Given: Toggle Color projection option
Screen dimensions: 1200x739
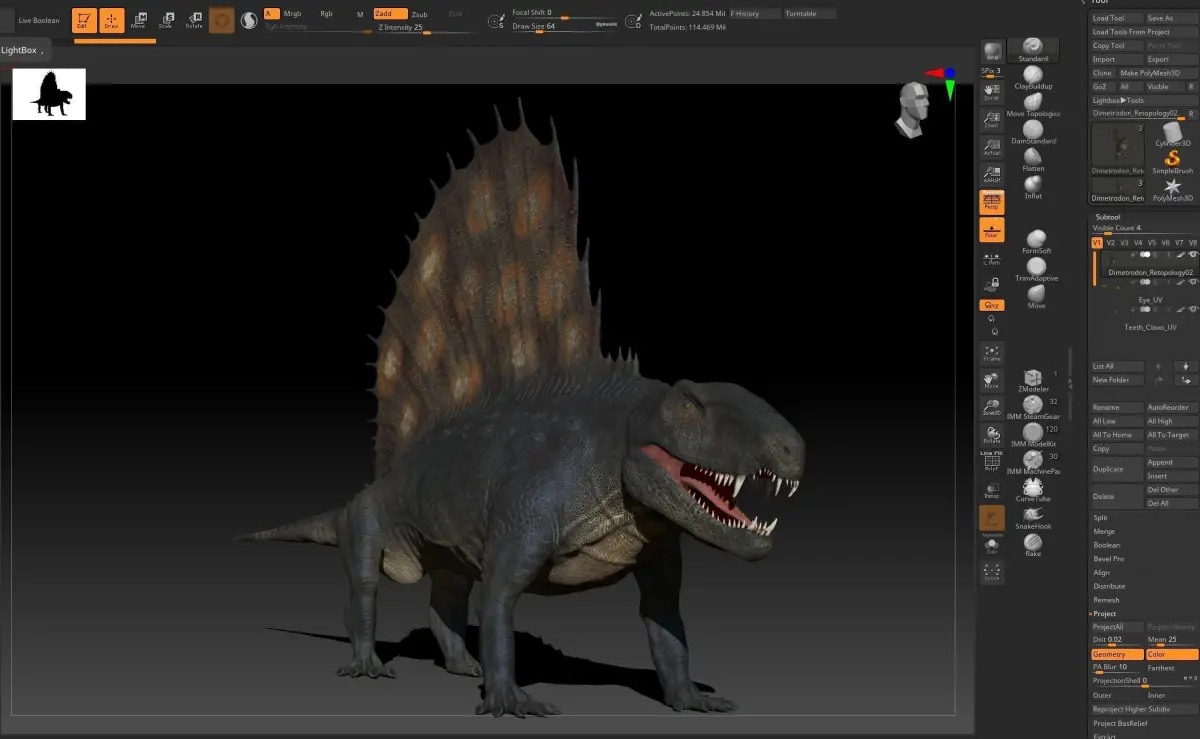Looking at the screenshot, I should tap(1171, 654).
